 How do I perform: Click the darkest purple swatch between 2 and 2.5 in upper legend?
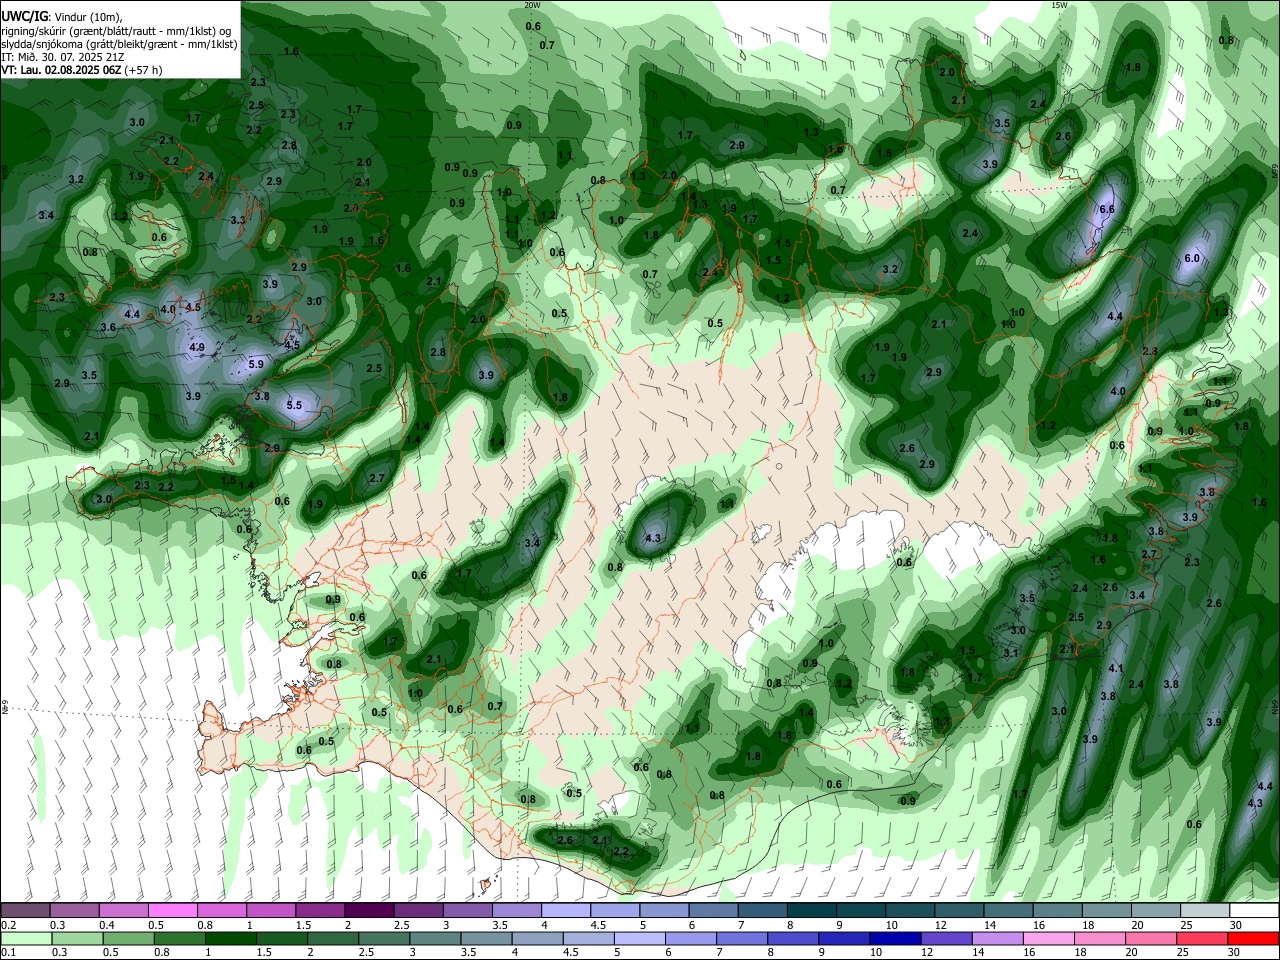click(368, 911)
